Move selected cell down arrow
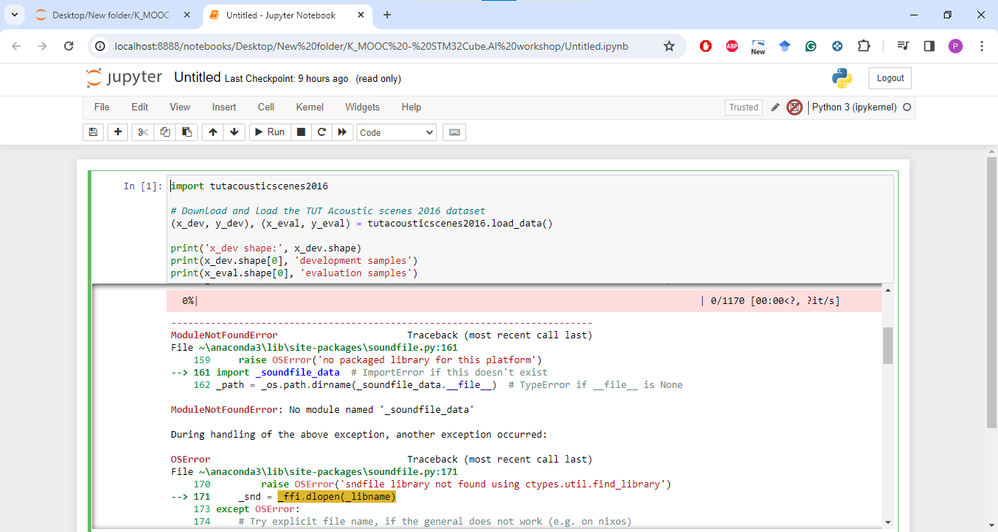The height and width of the screenshot is (532, 998). click(234, 132)
